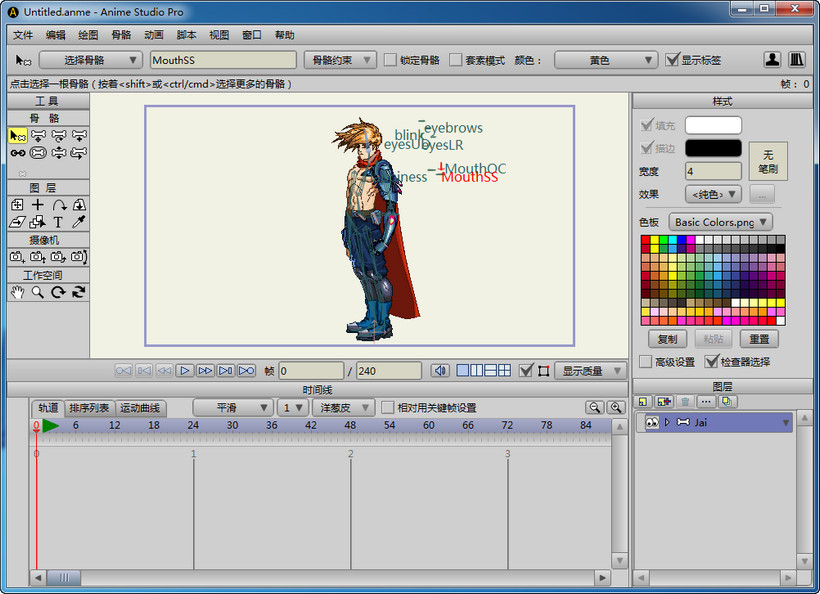Select the Magnify zoom tool under 工作空间
This screenshot has height=594, width=820.
pos(37,291)
